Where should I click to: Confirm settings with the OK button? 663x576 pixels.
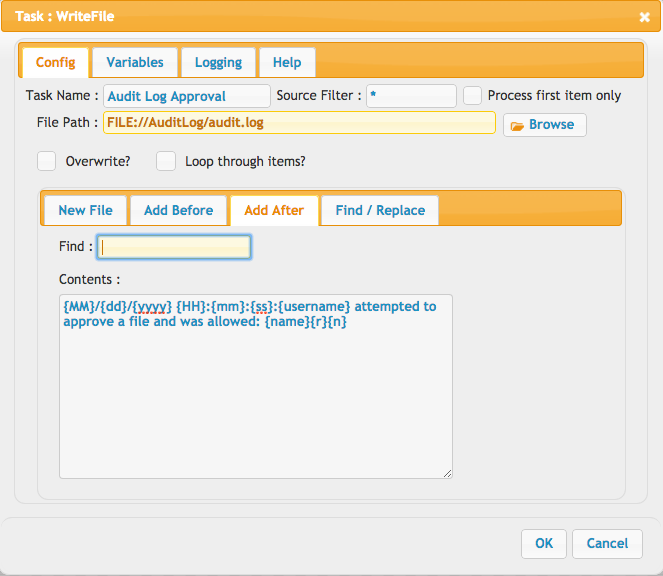point(544,543)
